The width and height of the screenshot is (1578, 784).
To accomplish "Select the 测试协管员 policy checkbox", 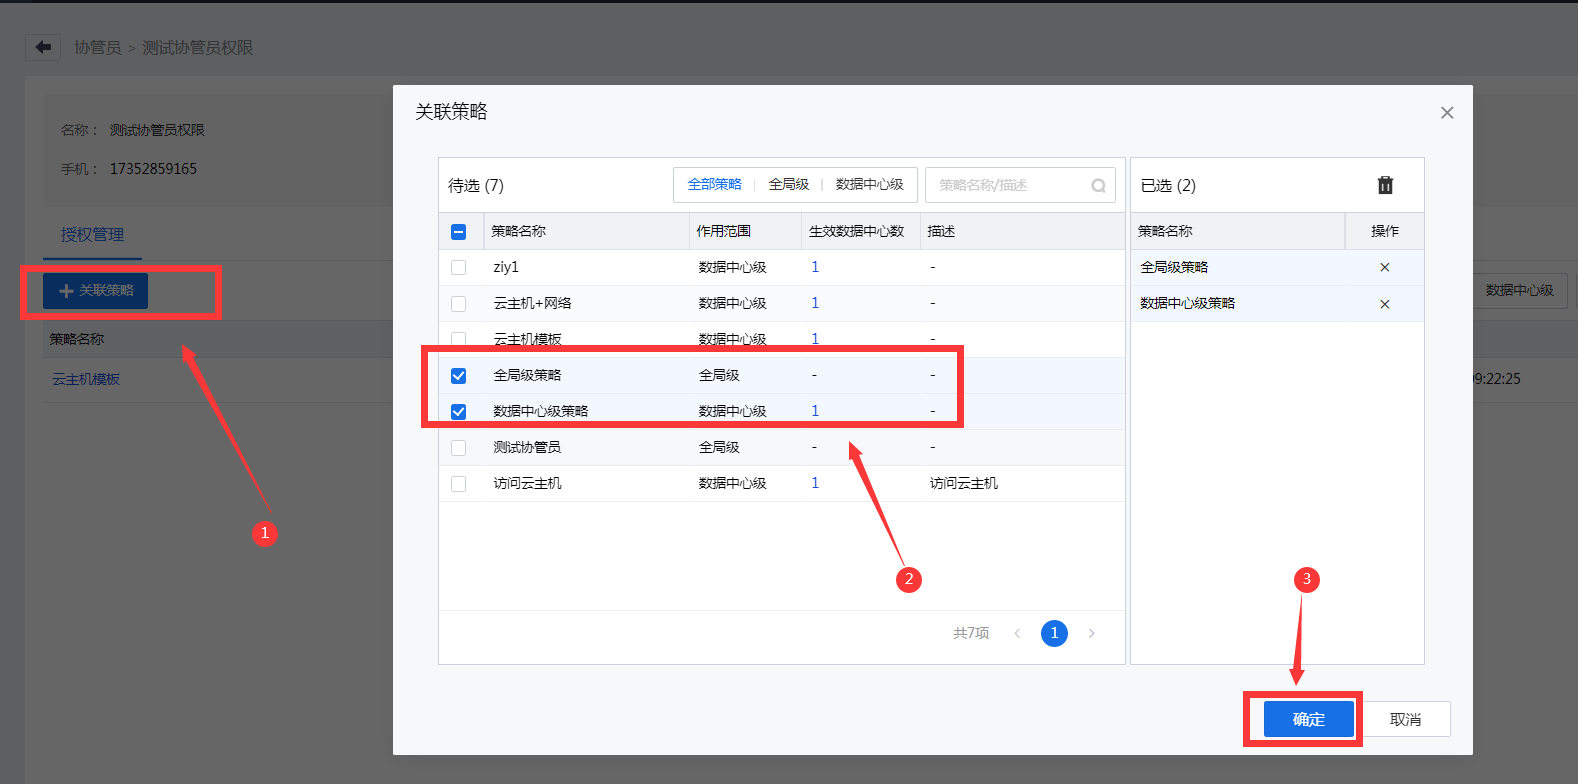I will (458, 448).
